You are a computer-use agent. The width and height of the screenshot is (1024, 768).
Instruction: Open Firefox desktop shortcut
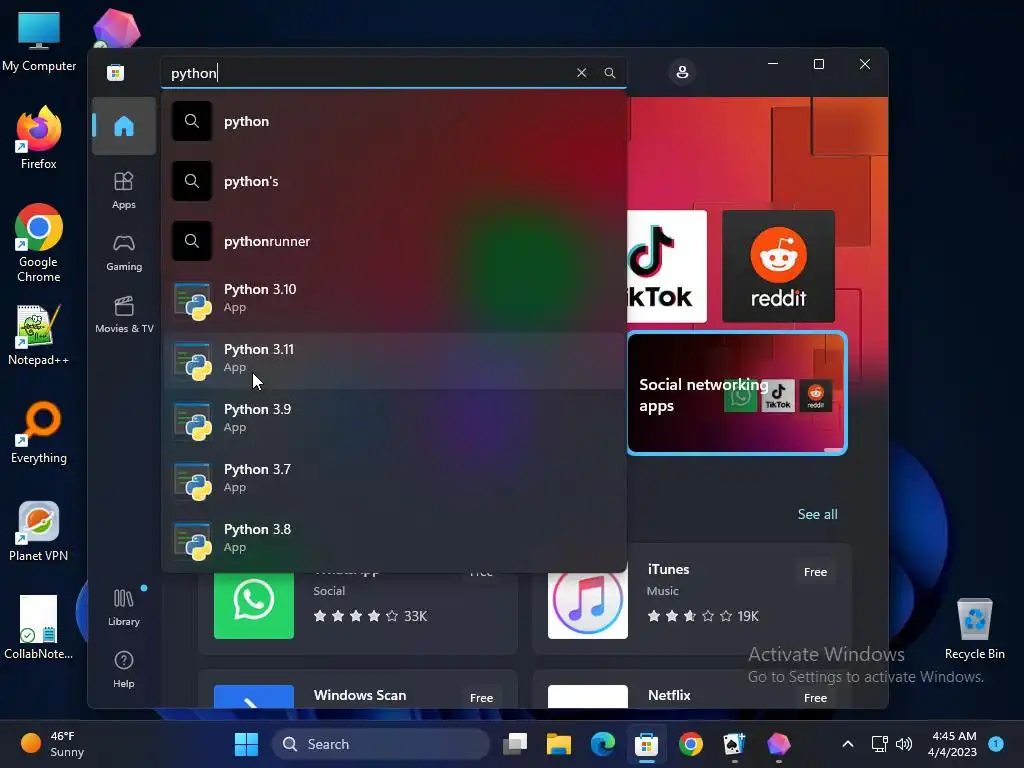[x=39, y=138]
